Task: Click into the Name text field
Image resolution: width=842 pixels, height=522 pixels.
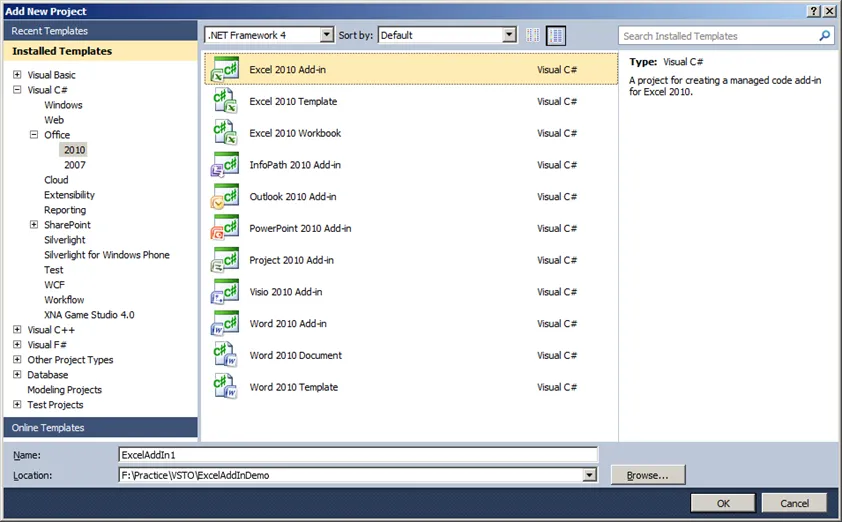Action: coord(357,454)
